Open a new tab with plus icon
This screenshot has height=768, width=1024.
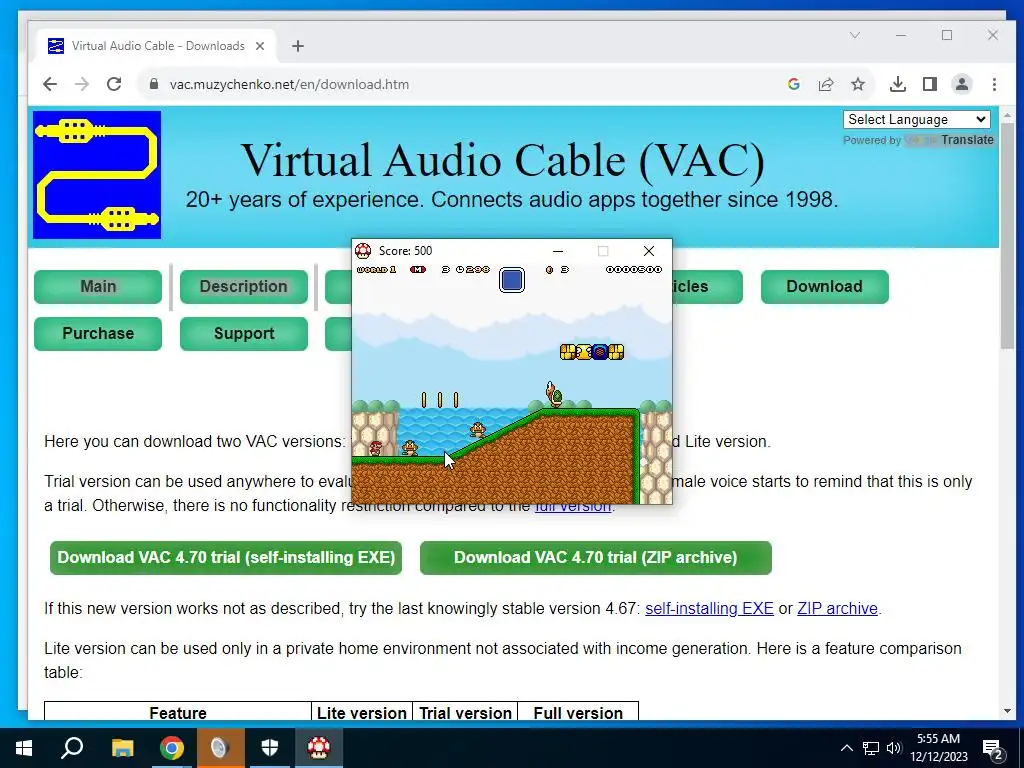(298, 46)
